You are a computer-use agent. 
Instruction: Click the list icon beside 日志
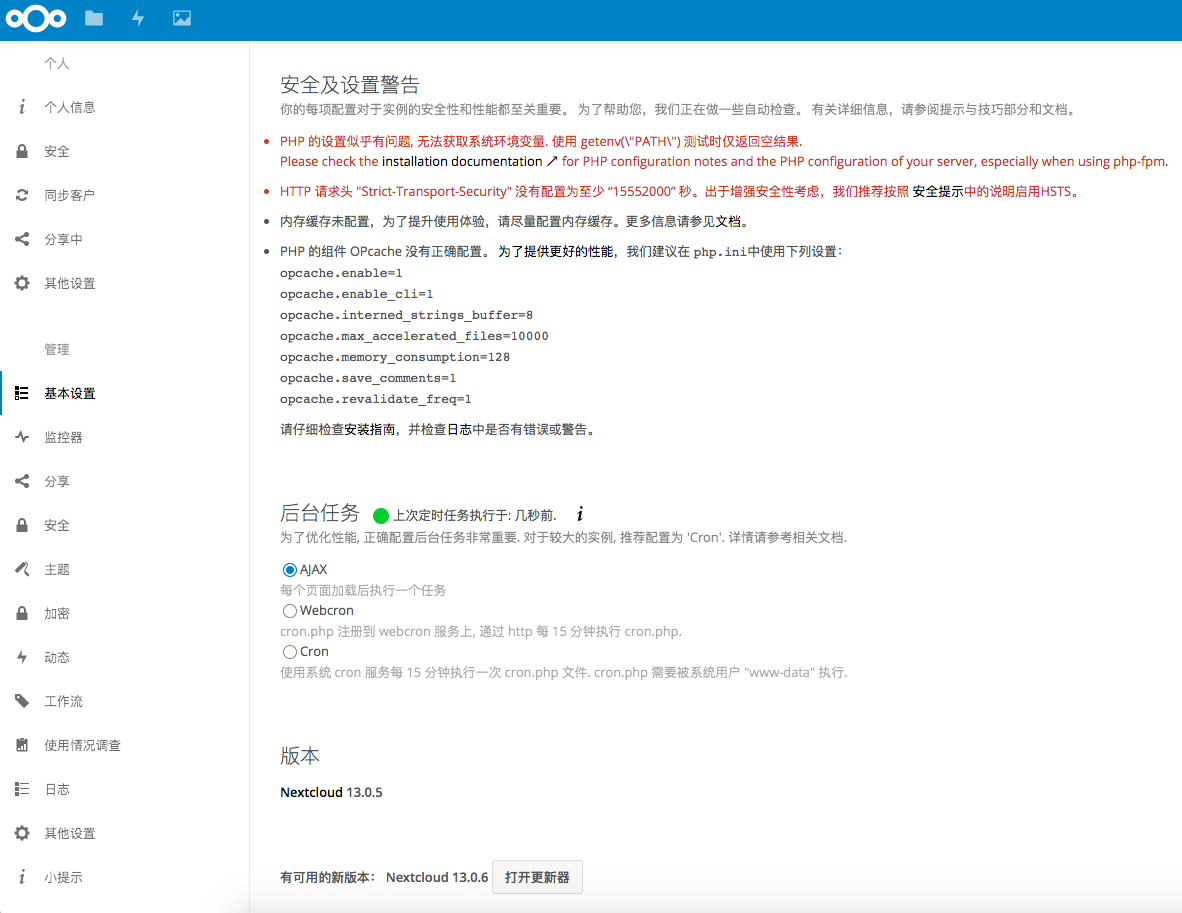[22, 789]
